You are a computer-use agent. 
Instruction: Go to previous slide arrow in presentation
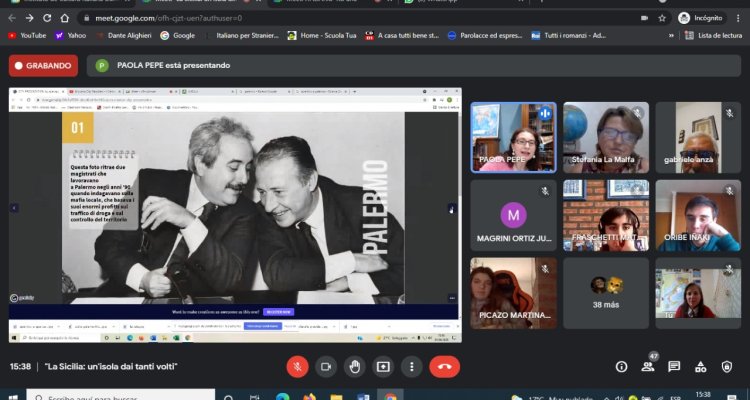(14, 208)
